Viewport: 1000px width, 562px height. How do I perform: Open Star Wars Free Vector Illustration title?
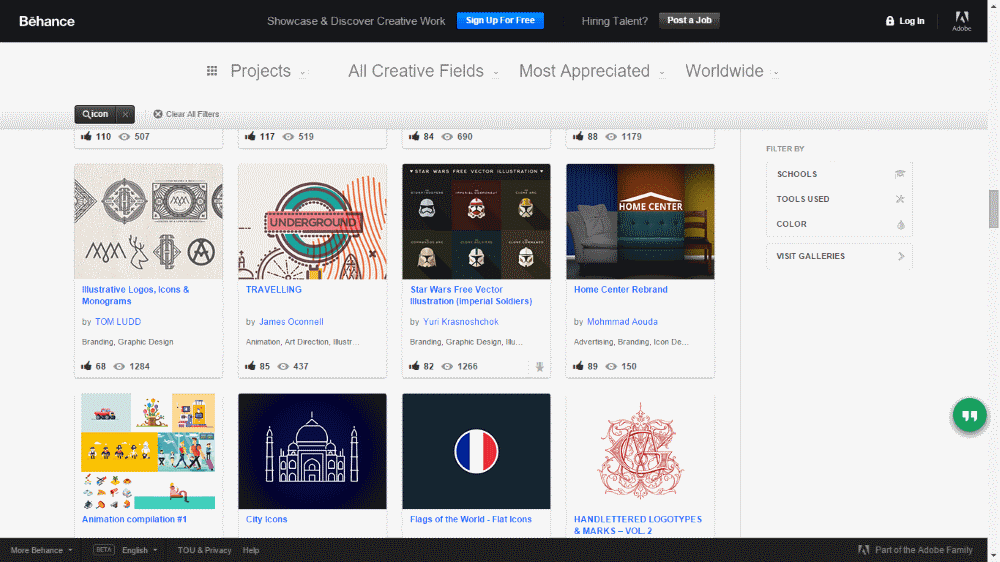pos(471,295)
